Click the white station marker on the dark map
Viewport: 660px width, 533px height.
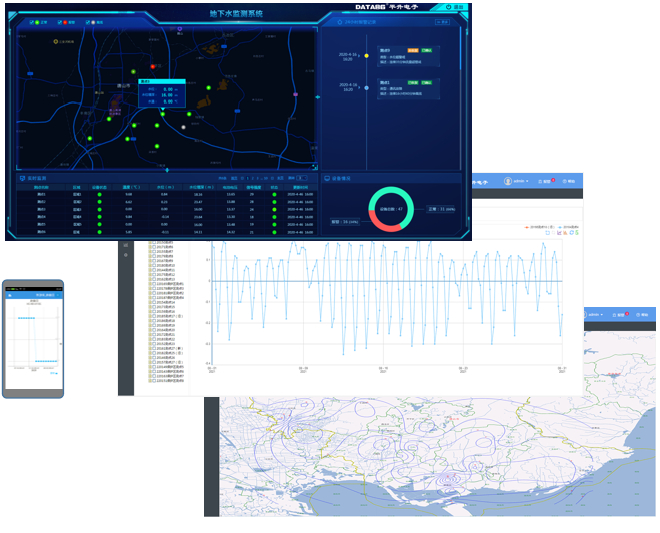click(183, 127)
